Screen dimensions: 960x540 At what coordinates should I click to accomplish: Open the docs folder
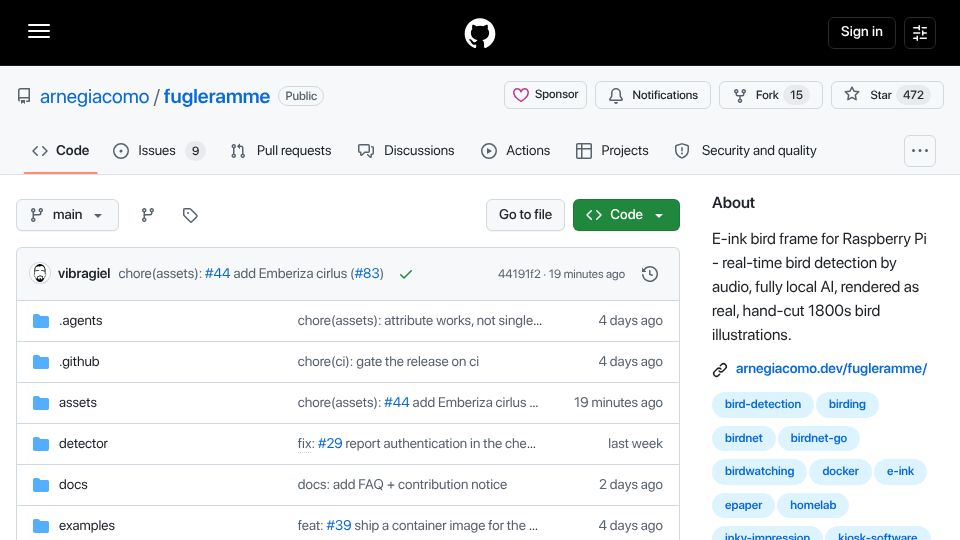[x=73, y=485]
